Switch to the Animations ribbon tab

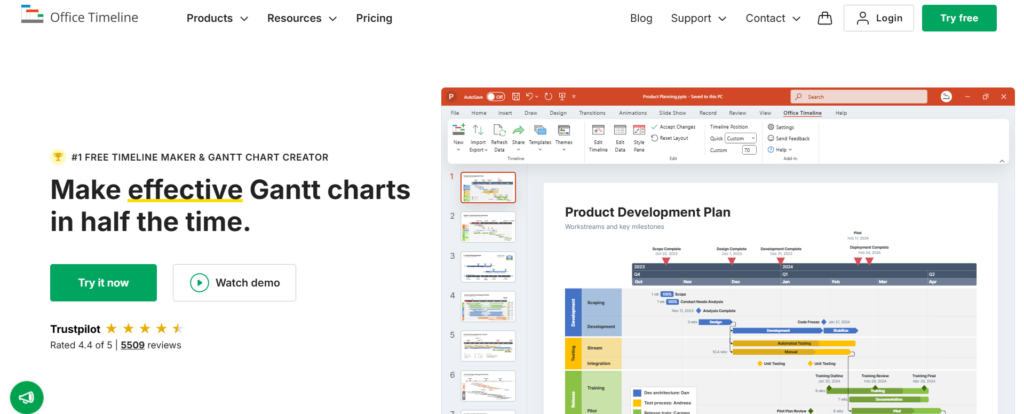(x=632, y=113)
